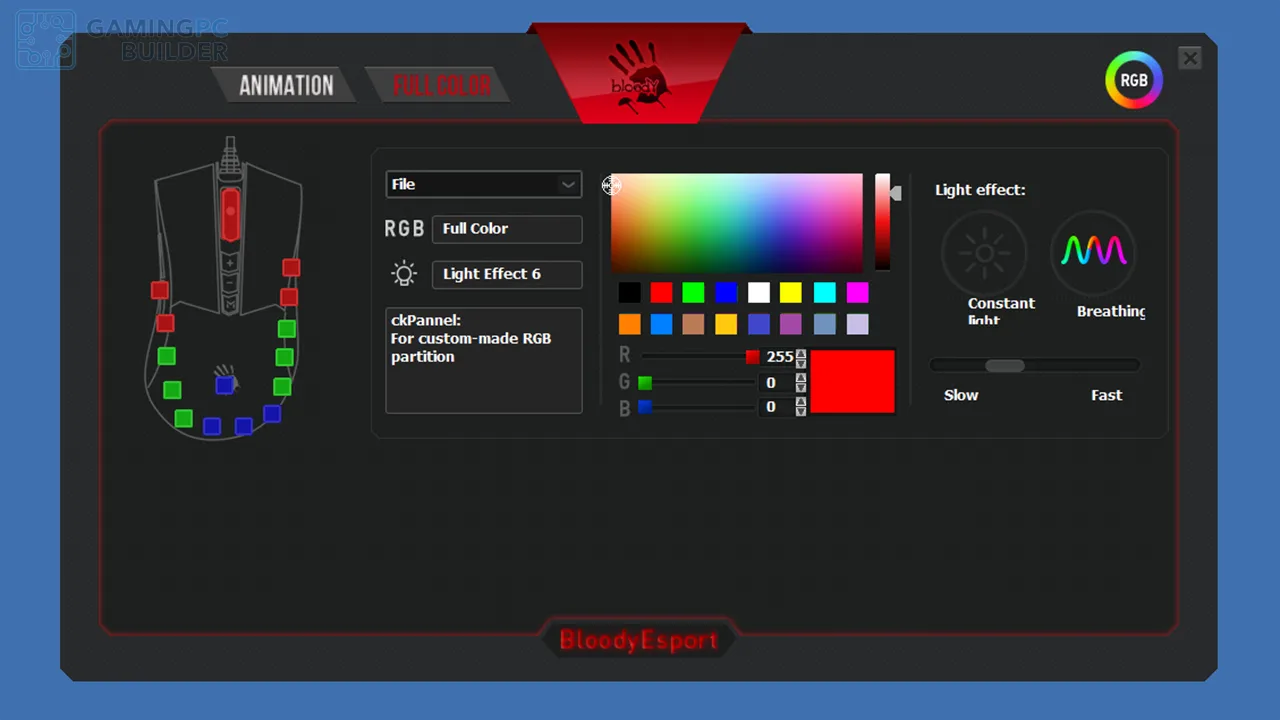
Task: Choose the pale lavender color swatch
Action: coord(857,324)
